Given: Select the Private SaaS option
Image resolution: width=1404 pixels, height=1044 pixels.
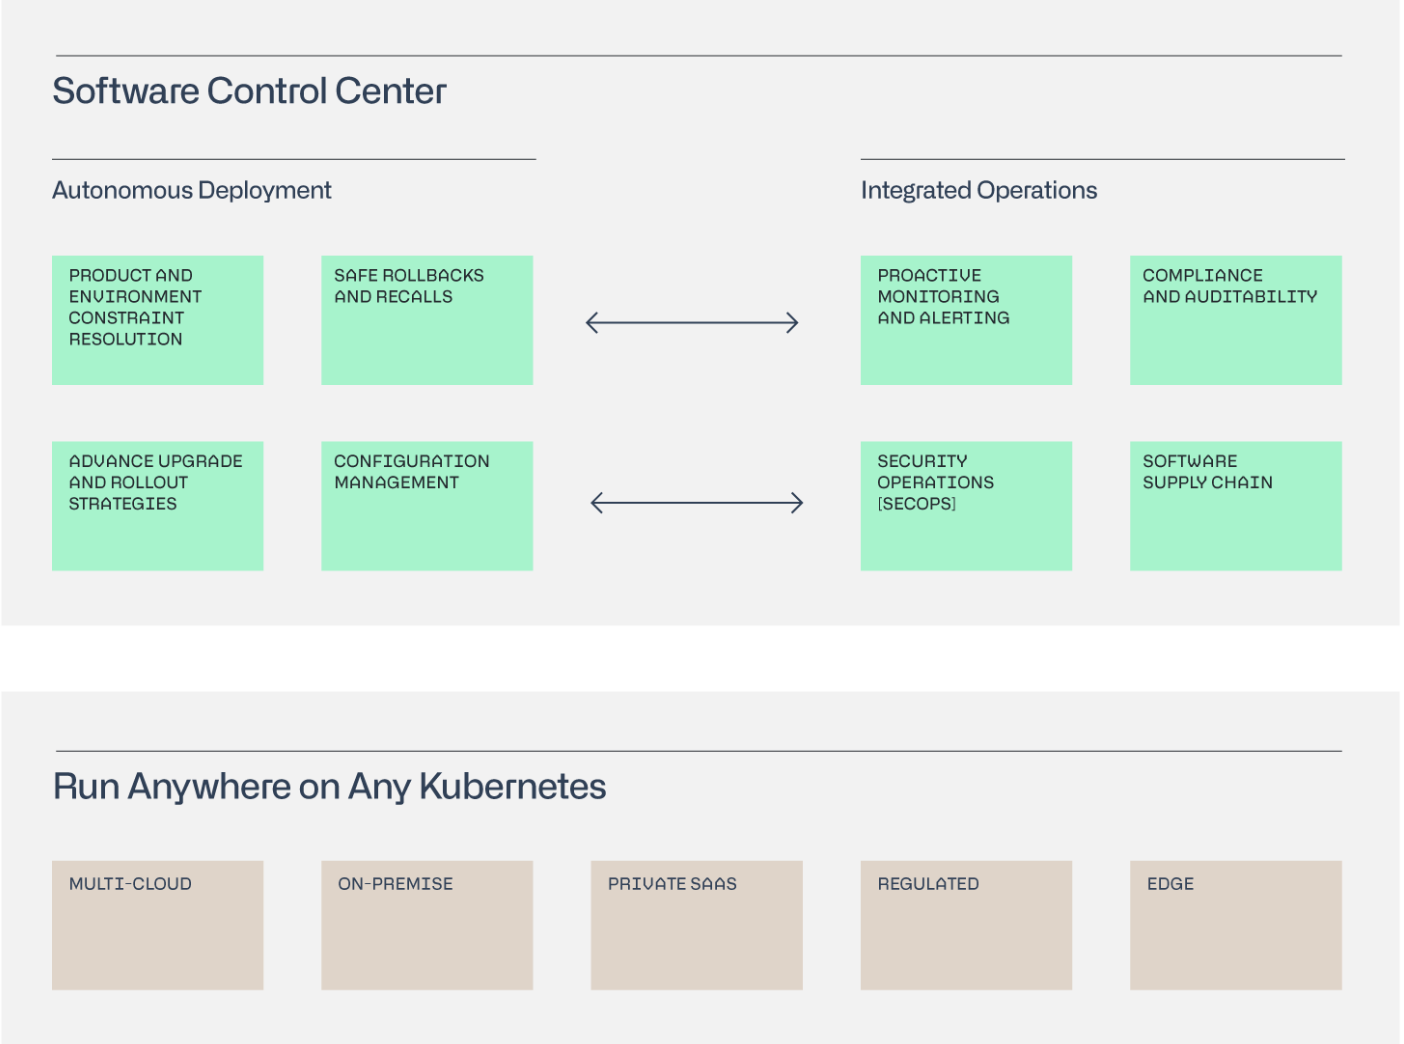Looking at the screenshot, I should [x=696, y=924].
